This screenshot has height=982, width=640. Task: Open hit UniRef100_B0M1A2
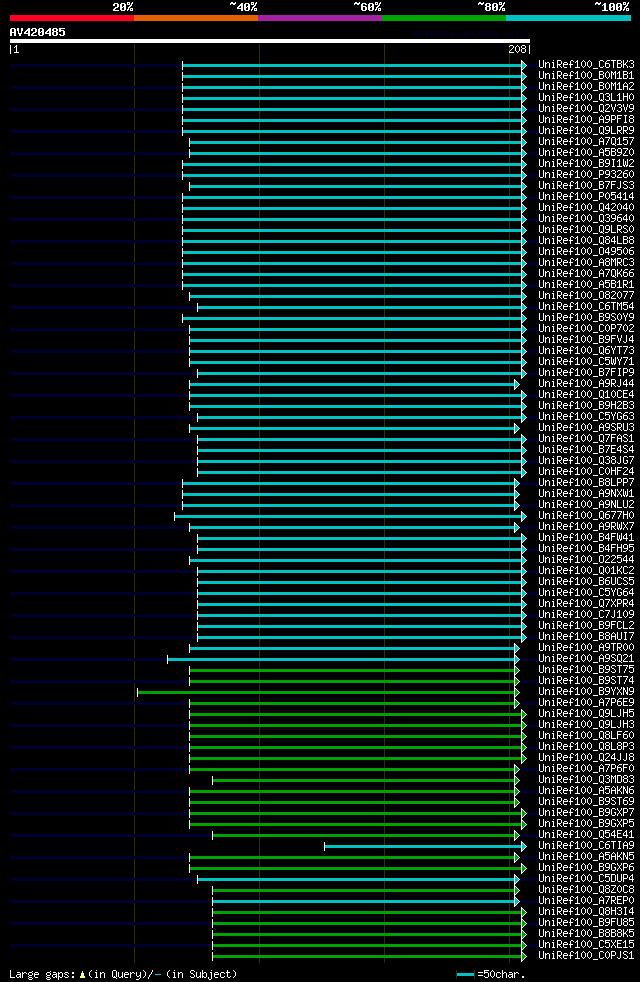pos(586,86)
